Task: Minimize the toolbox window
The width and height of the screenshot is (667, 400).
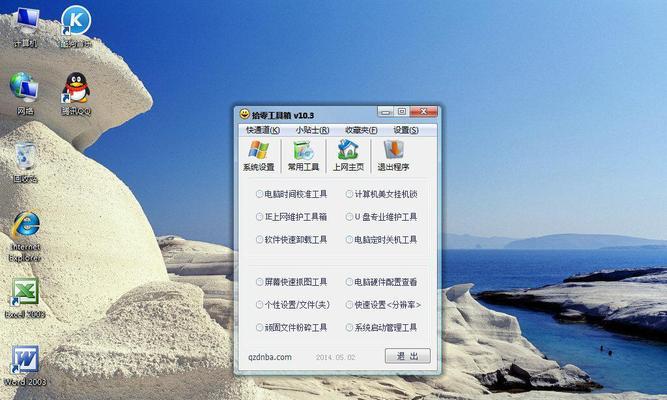Action: [385, 111]
